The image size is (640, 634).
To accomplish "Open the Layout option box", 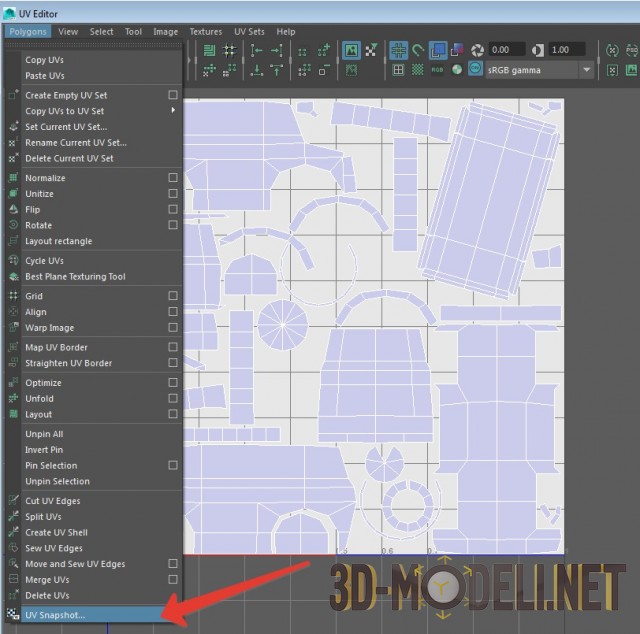I will [x=173, y=414].
